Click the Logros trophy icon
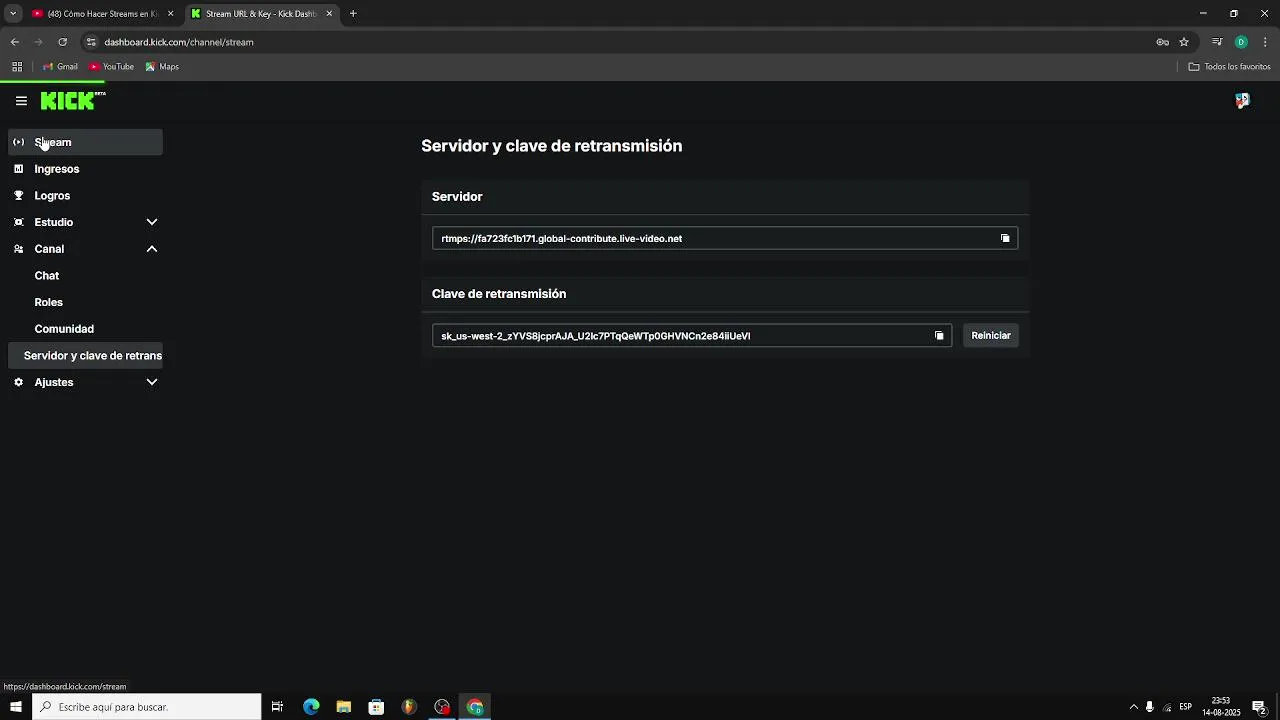Viewport: 1280px width, 720px height. click(x=18, y=196)
